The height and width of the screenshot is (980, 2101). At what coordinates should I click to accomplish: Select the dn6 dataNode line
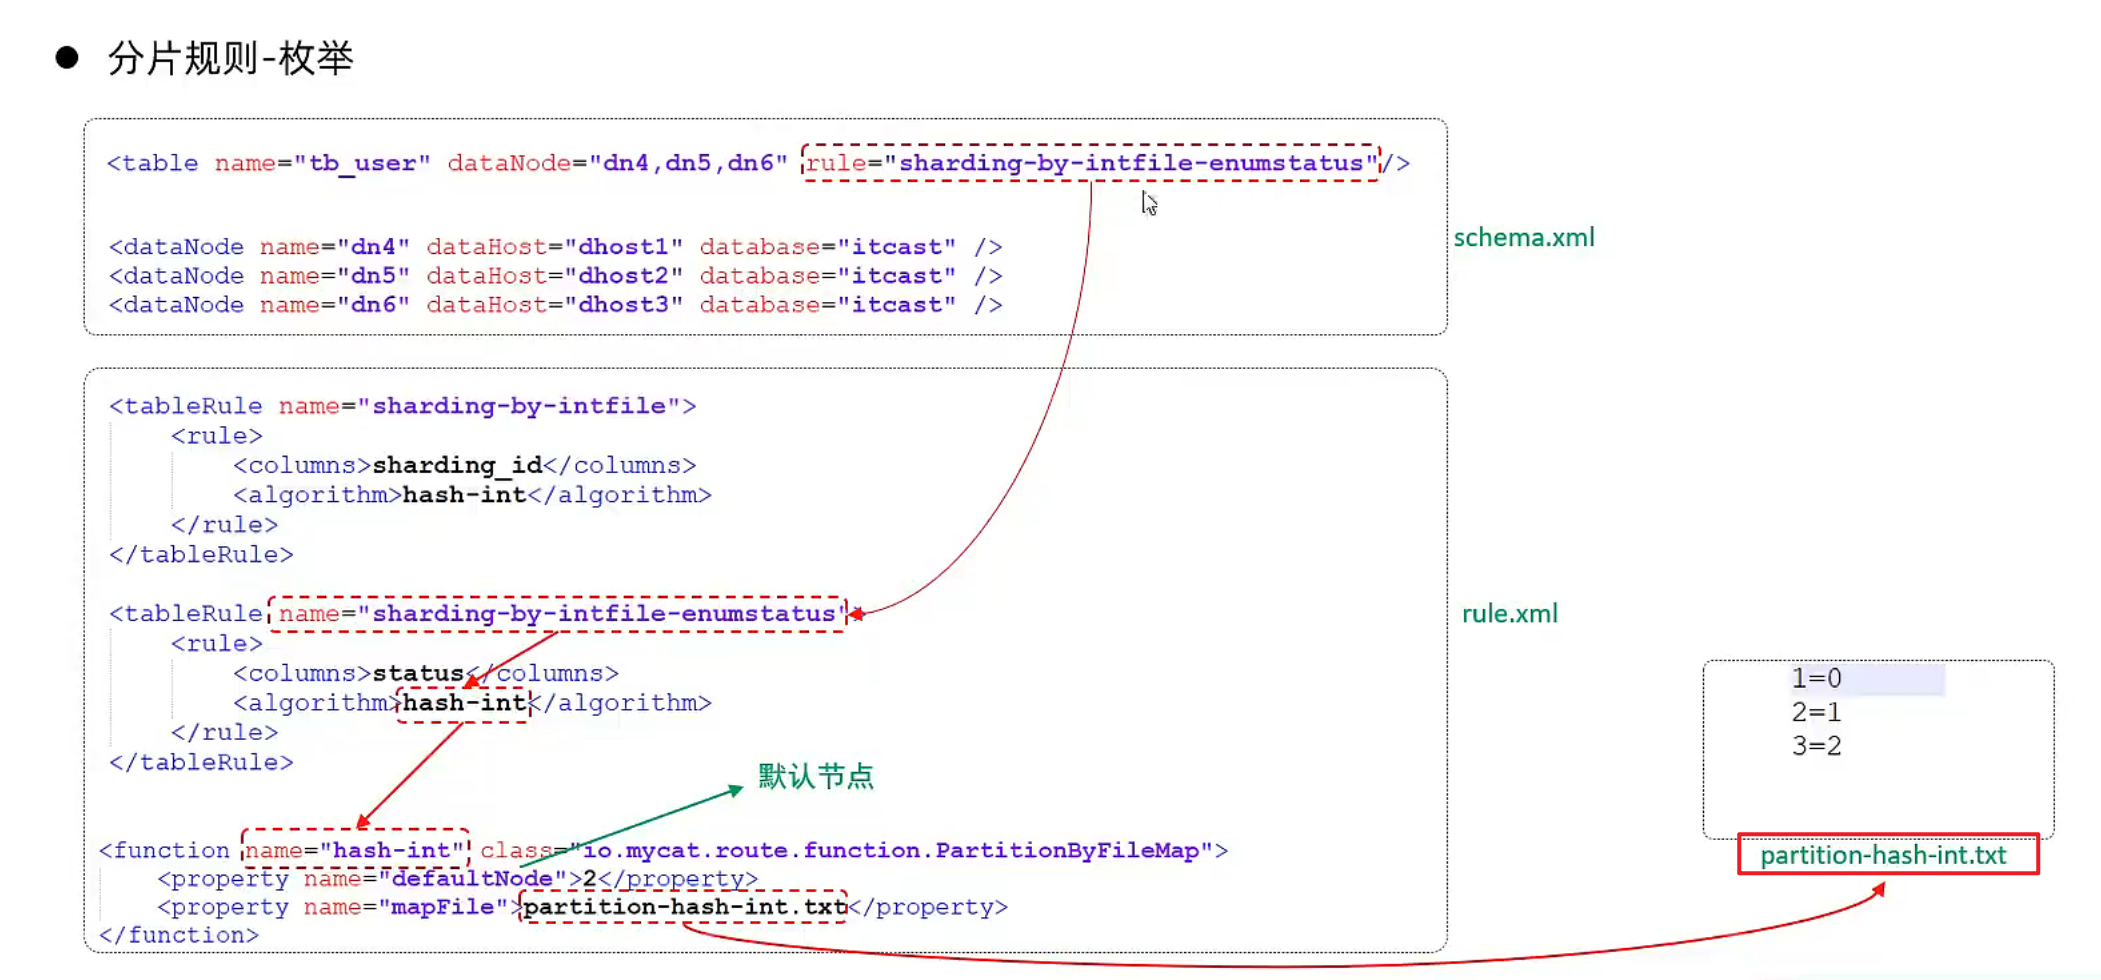pos(555,305)
